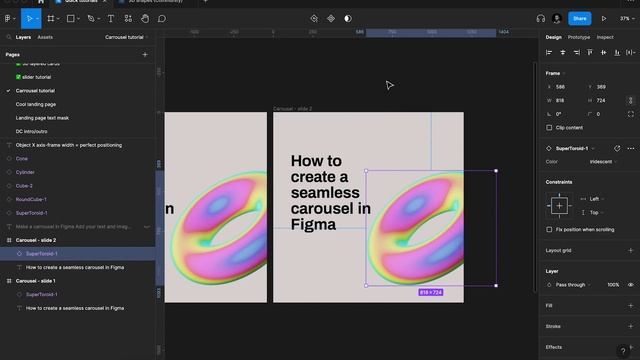Click the Create component icon in the toolbar
Screen dimensions: 640x360
(x=331, y=18)
